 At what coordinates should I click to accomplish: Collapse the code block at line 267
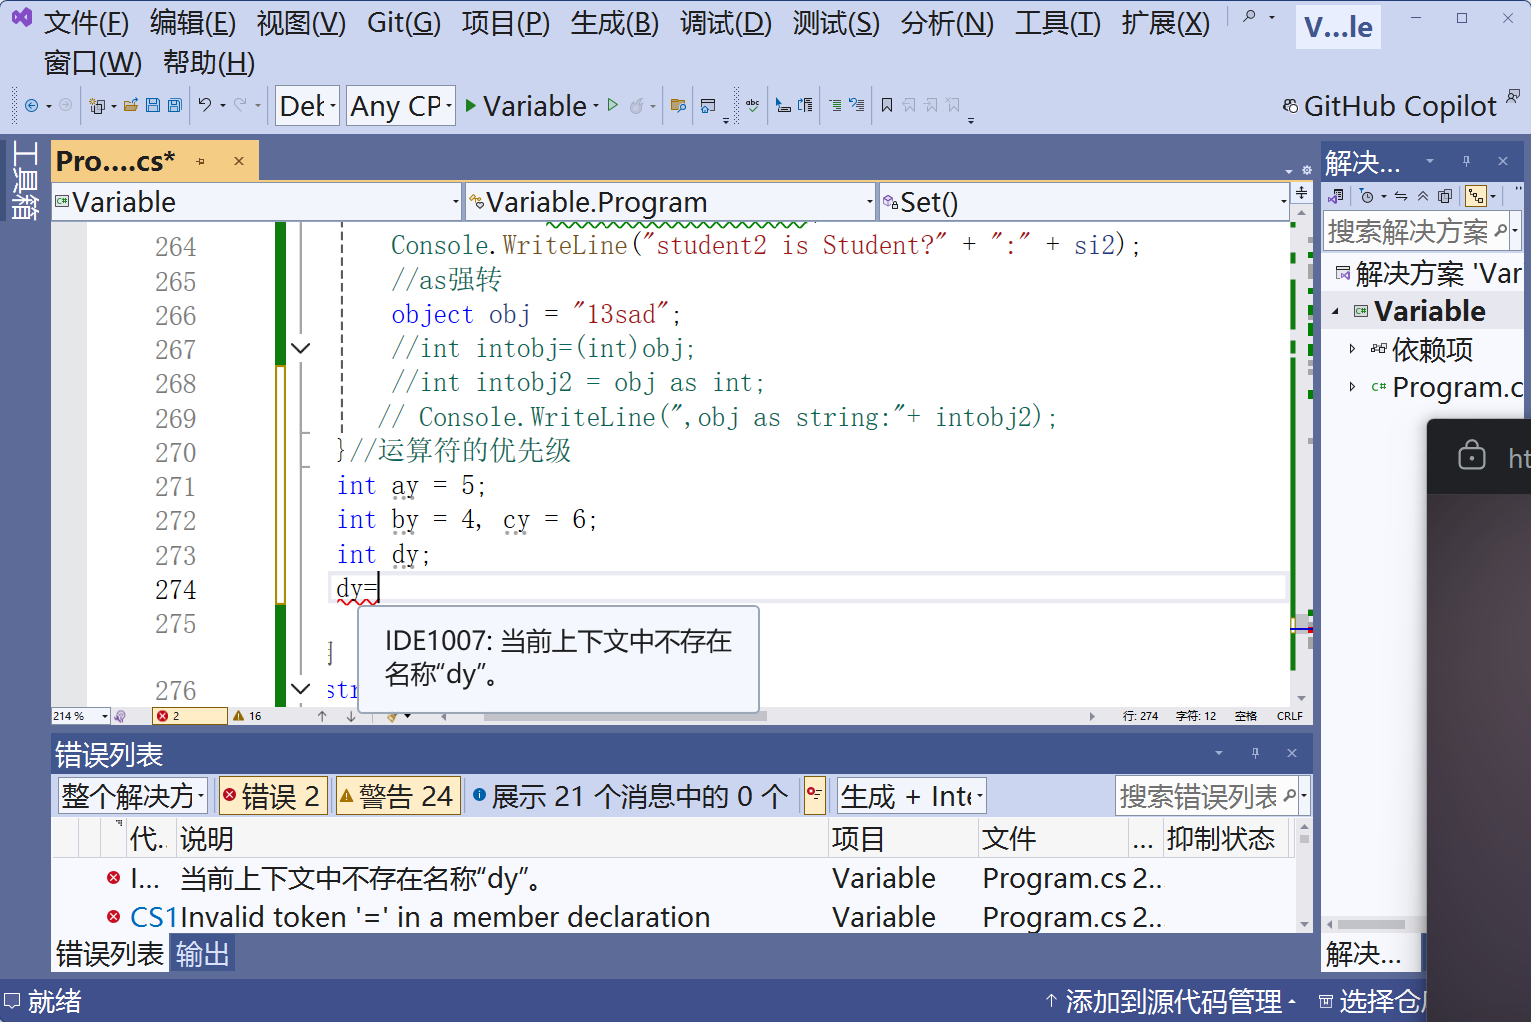tap(301, 348)
